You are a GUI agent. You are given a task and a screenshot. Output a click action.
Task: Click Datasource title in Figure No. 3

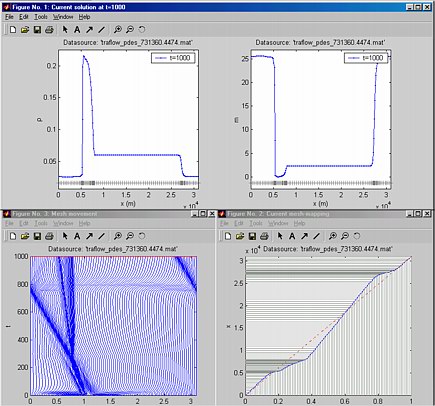[x=113, y=249]
